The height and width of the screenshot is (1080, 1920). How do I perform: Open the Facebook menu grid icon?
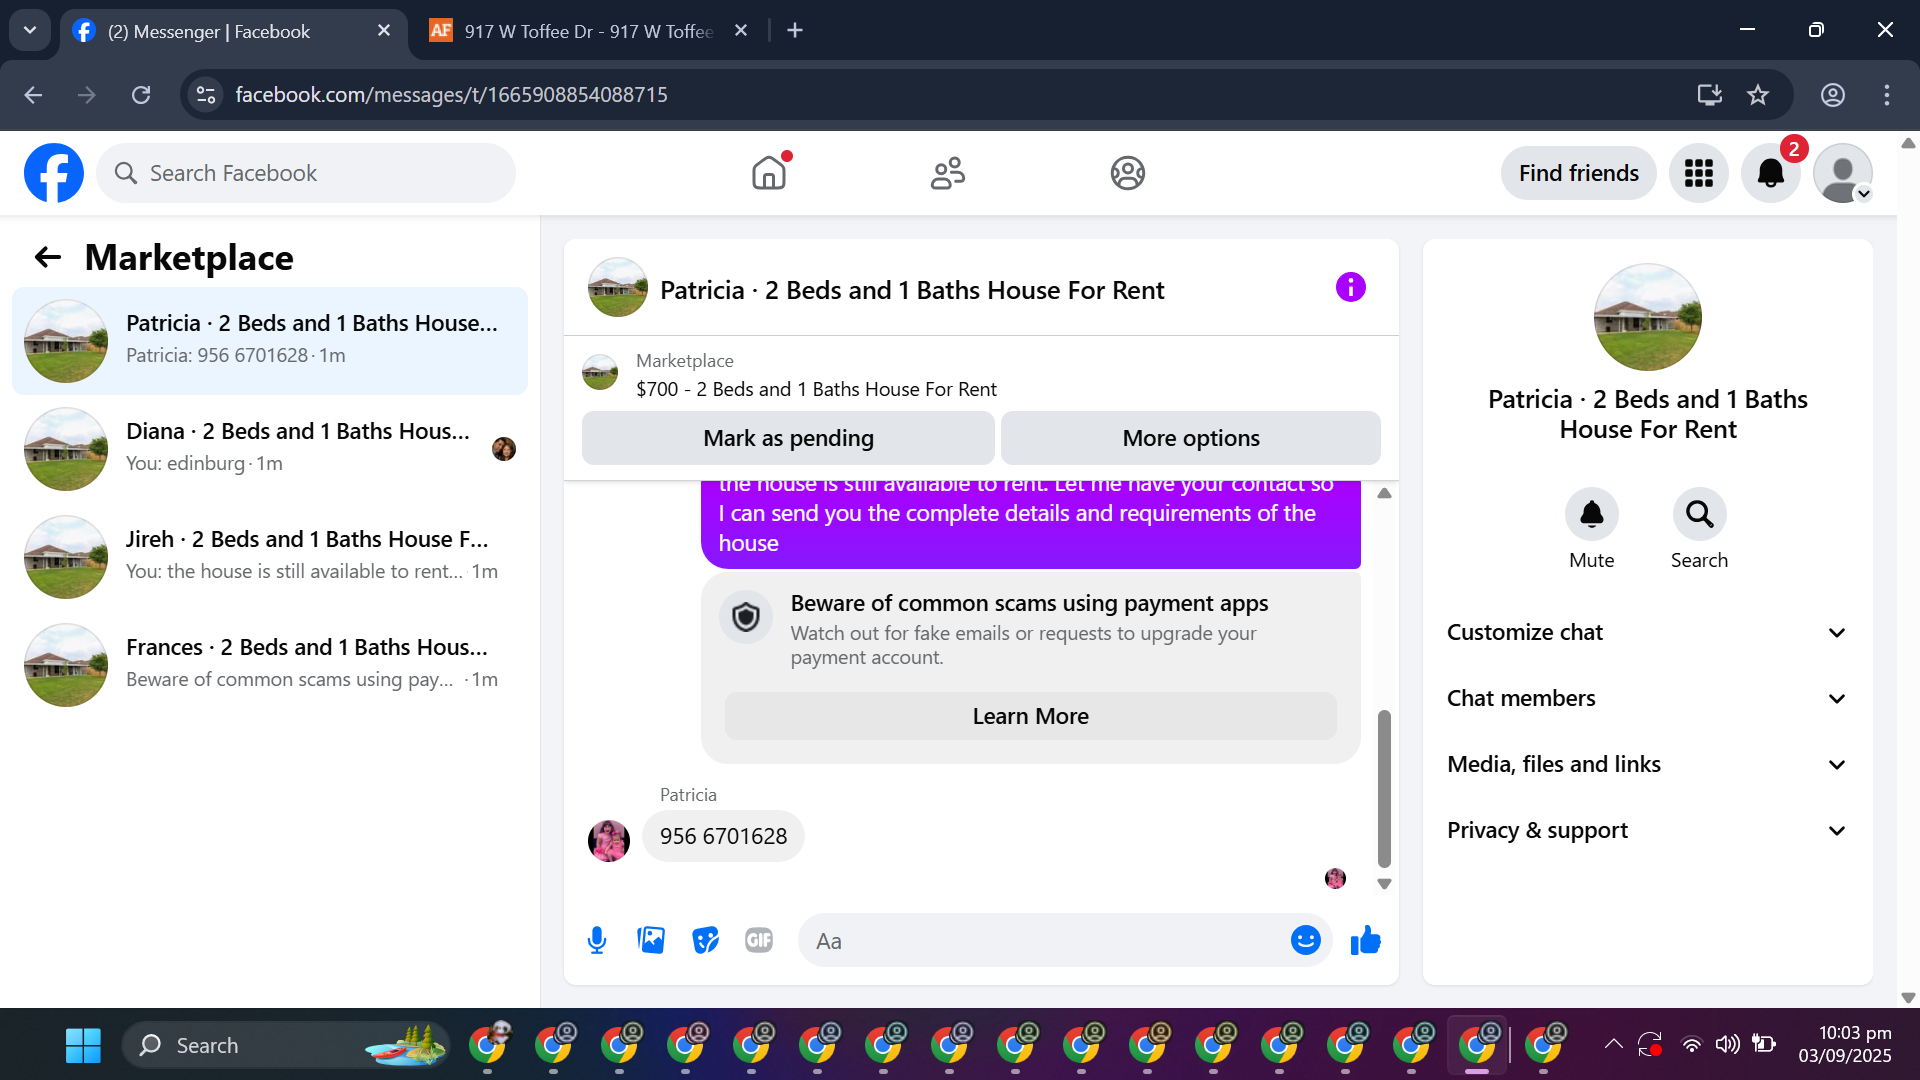click(x=1698, y=173)
